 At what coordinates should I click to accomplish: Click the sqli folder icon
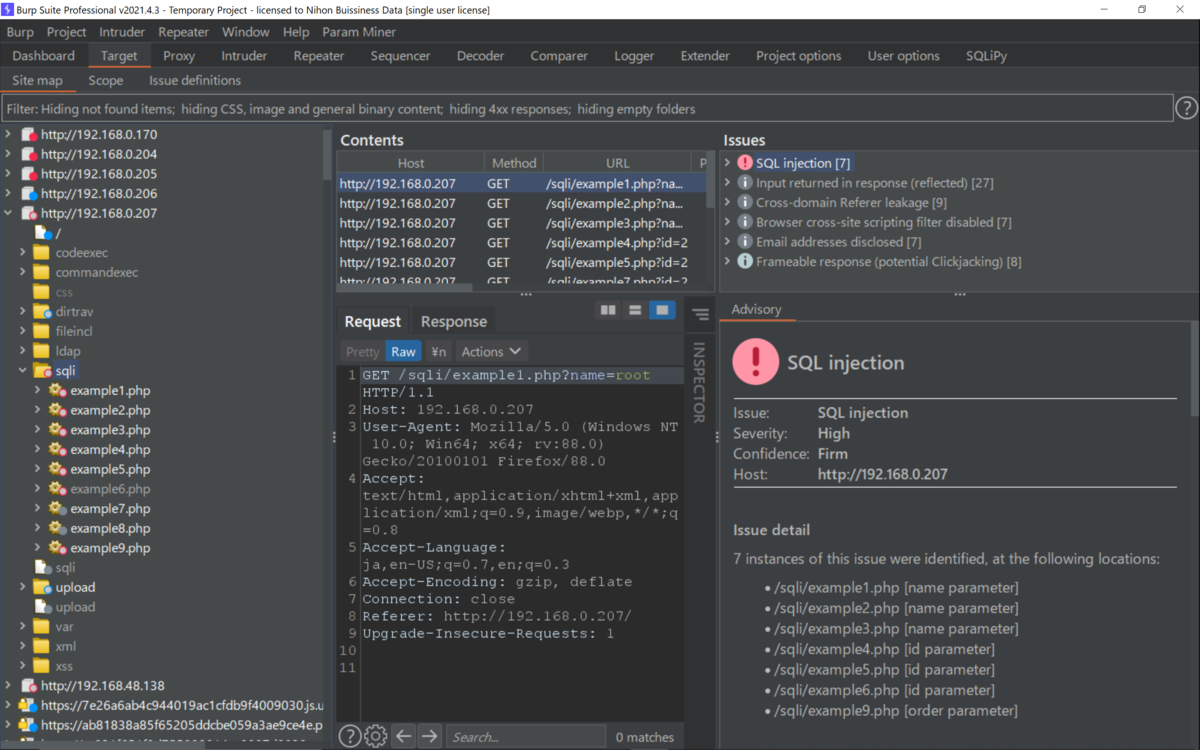coord(42,371)
